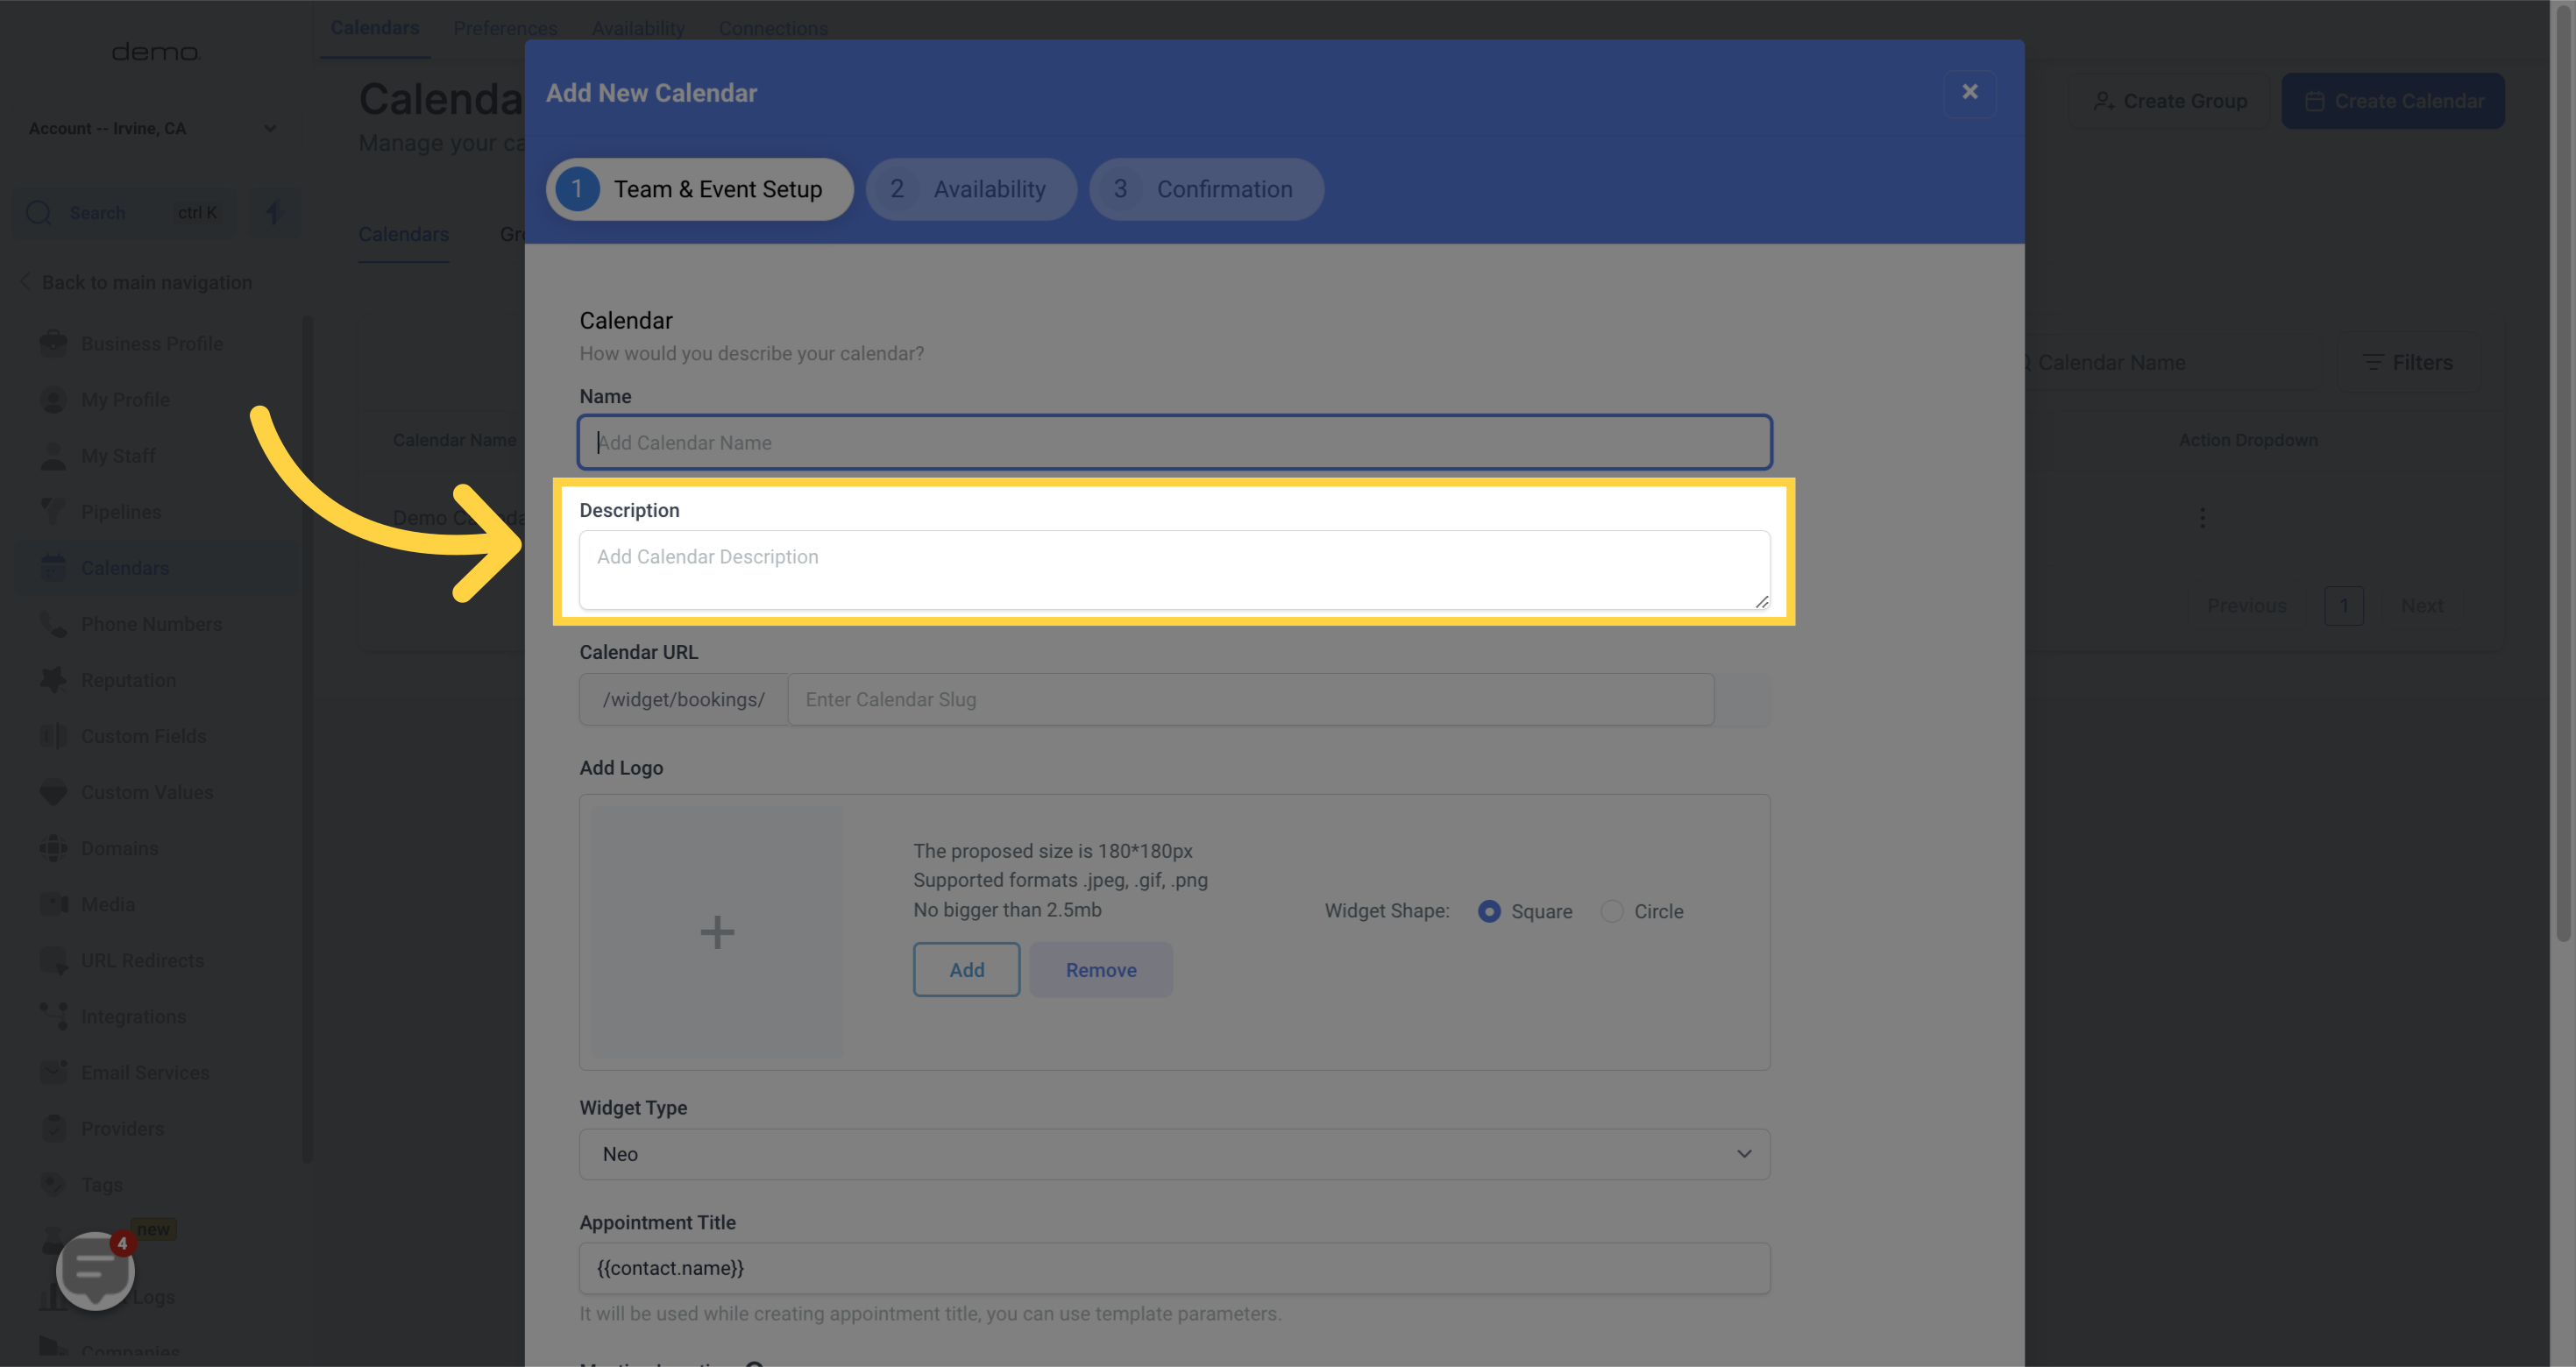Expand the Widget Type Neo dropdown
This screenshot has height=1367, width=2576.
1174,1154
